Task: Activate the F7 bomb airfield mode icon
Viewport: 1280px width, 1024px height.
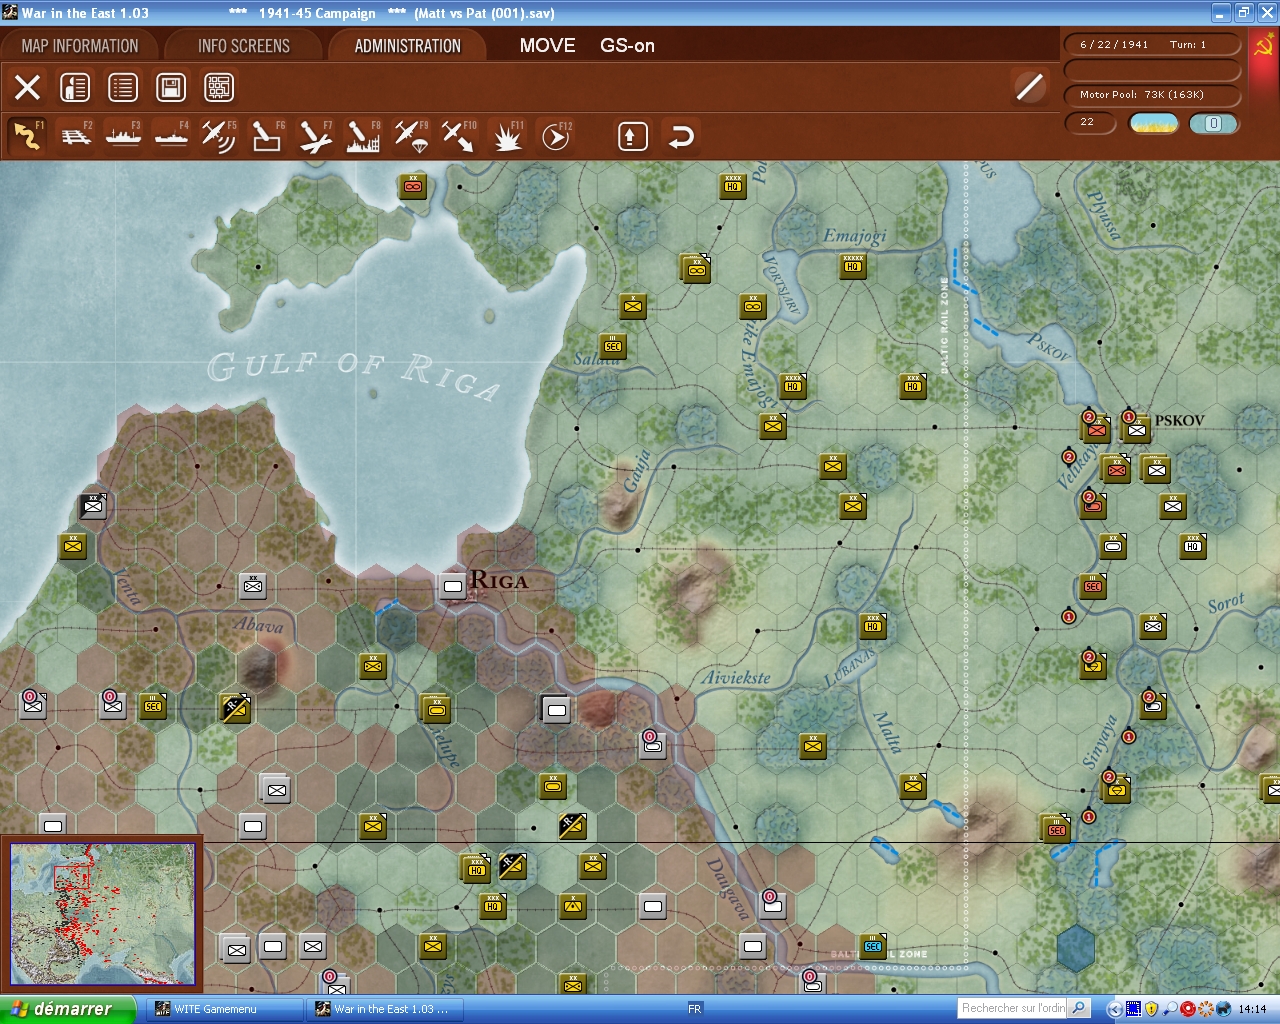Action: tap(314, 136)
